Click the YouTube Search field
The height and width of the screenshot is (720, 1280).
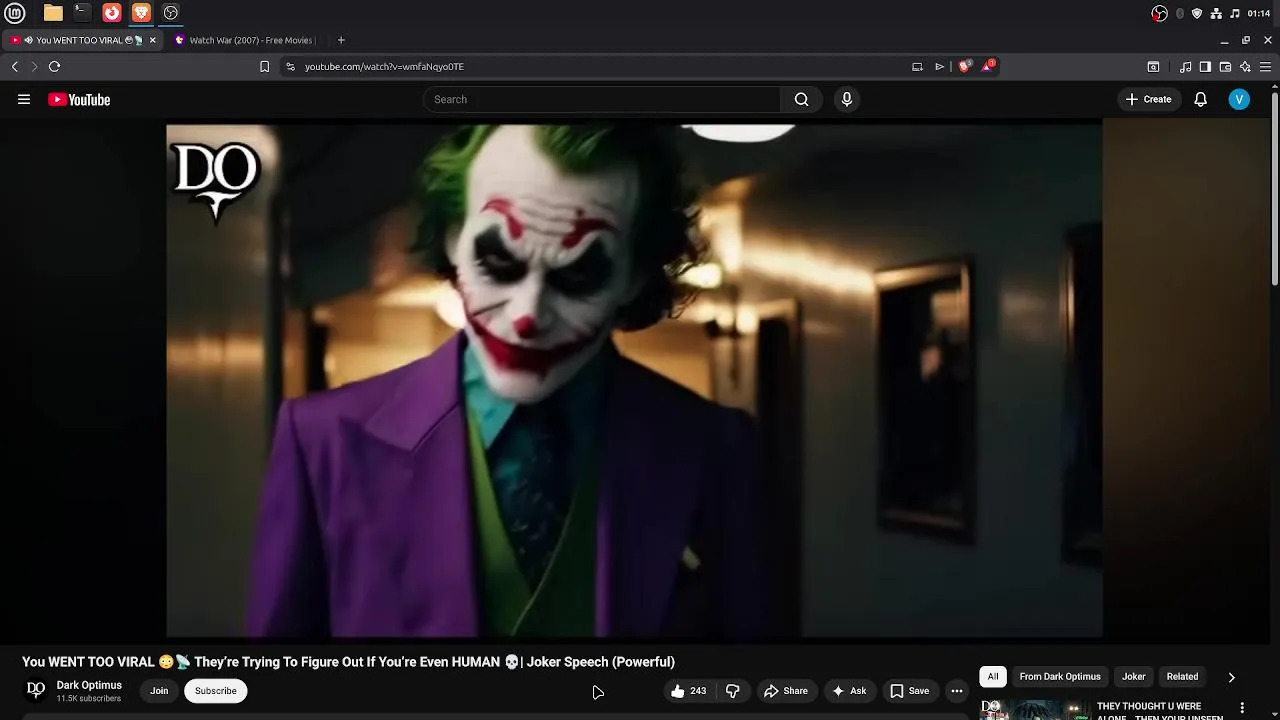[x=602, y=99]
